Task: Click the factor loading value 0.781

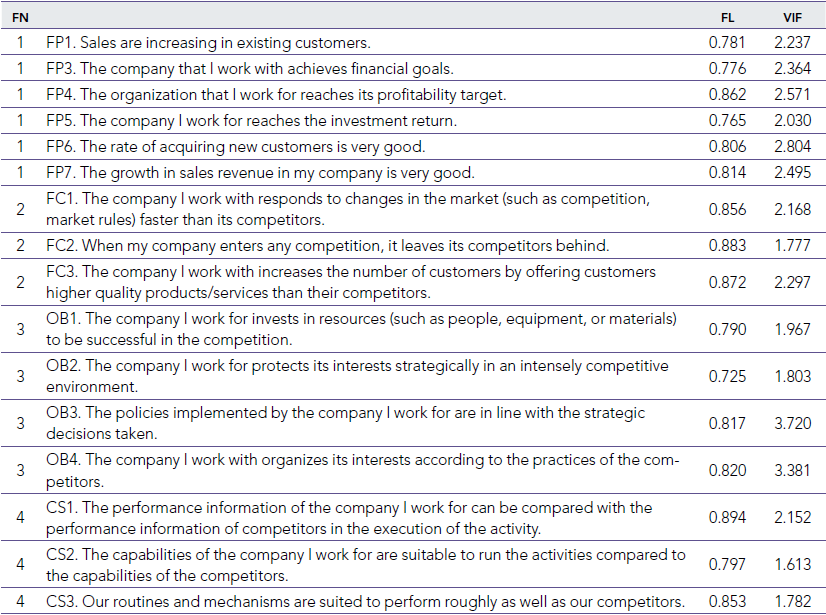Action: 727,43
